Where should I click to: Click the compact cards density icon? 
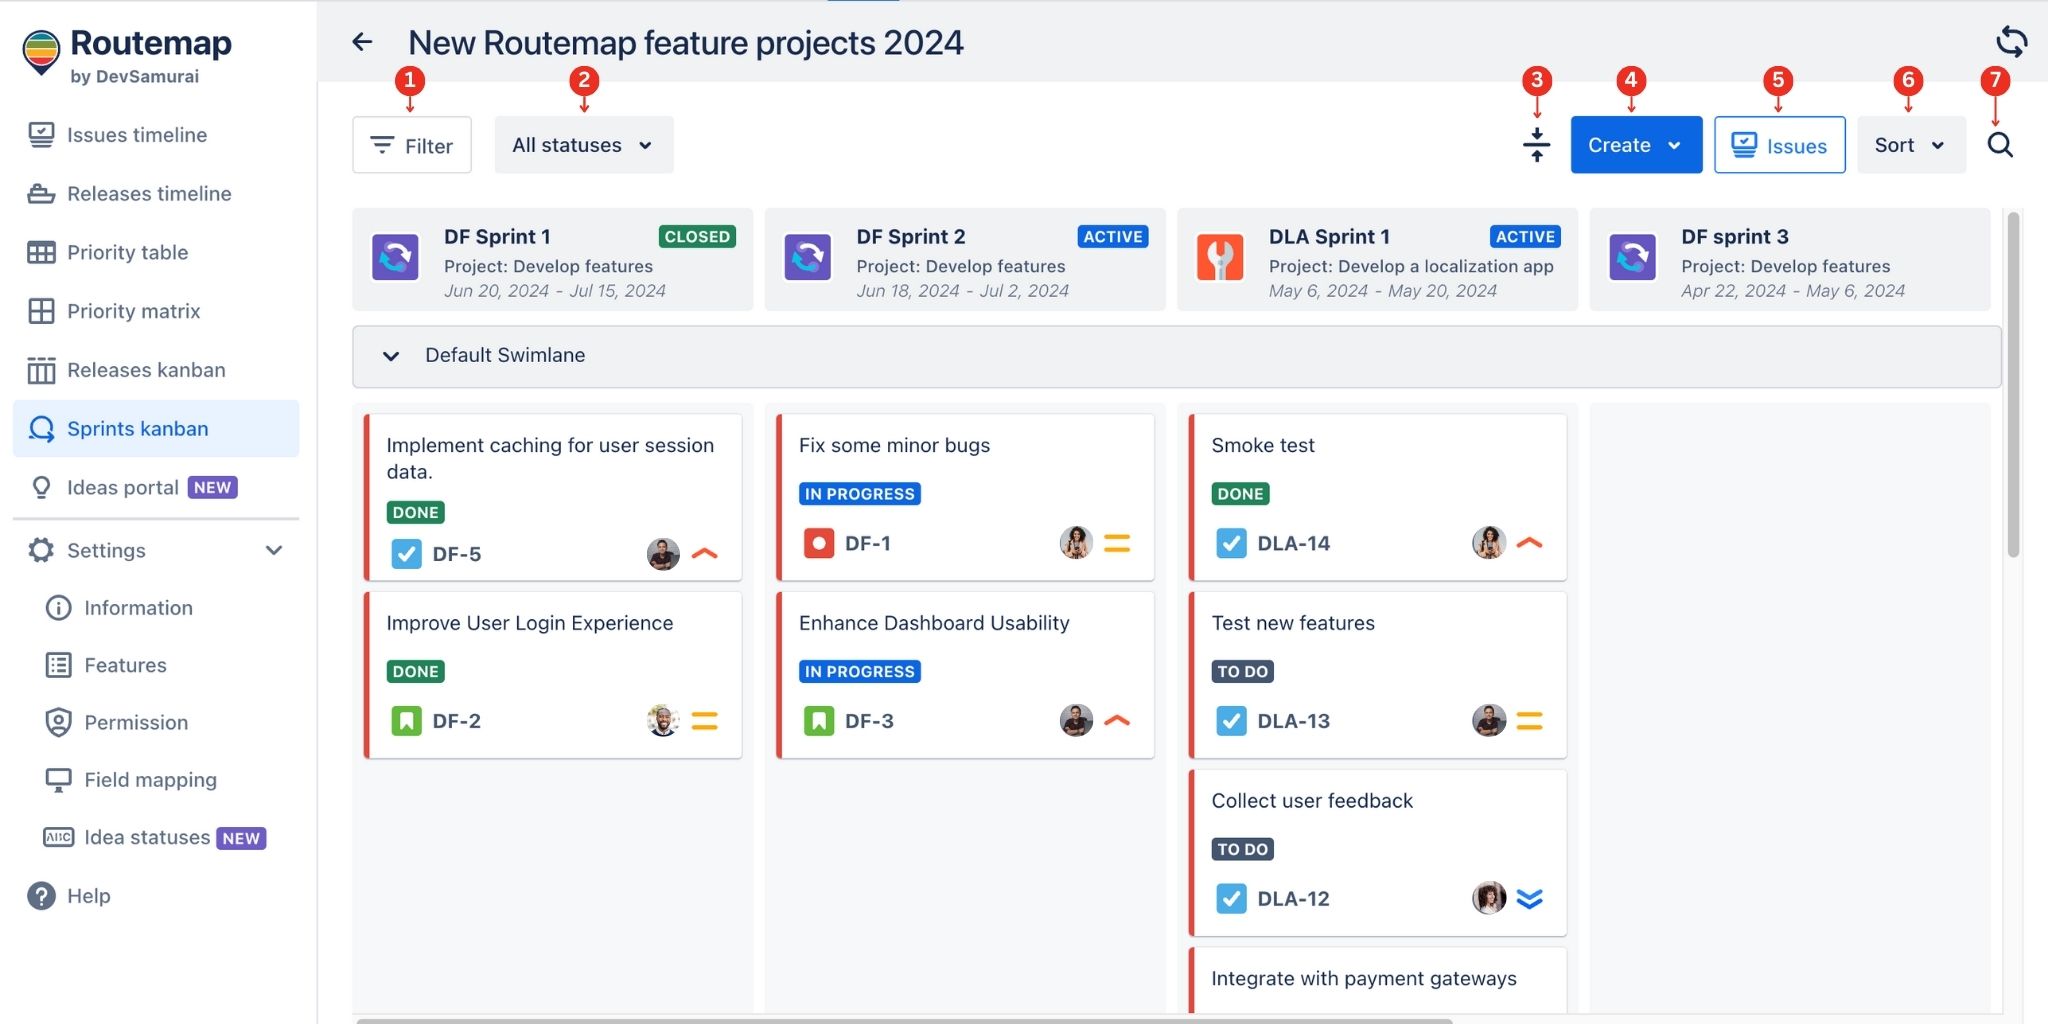1537,144
